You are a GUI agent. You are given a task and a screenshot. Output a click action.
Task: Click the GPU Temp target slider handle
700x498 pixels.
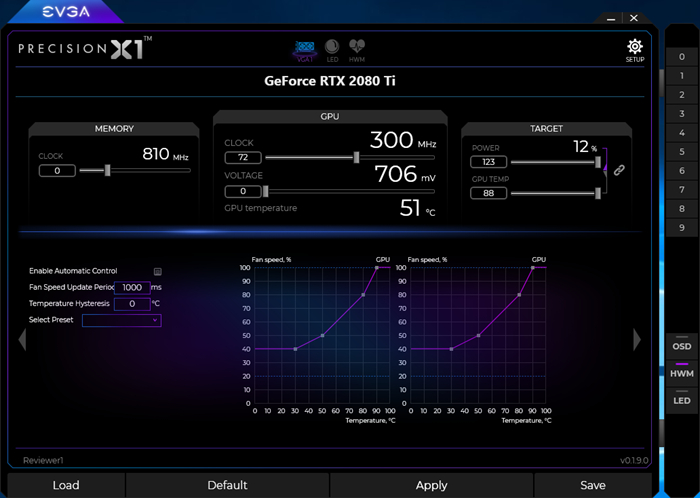(x=598, y=193)
